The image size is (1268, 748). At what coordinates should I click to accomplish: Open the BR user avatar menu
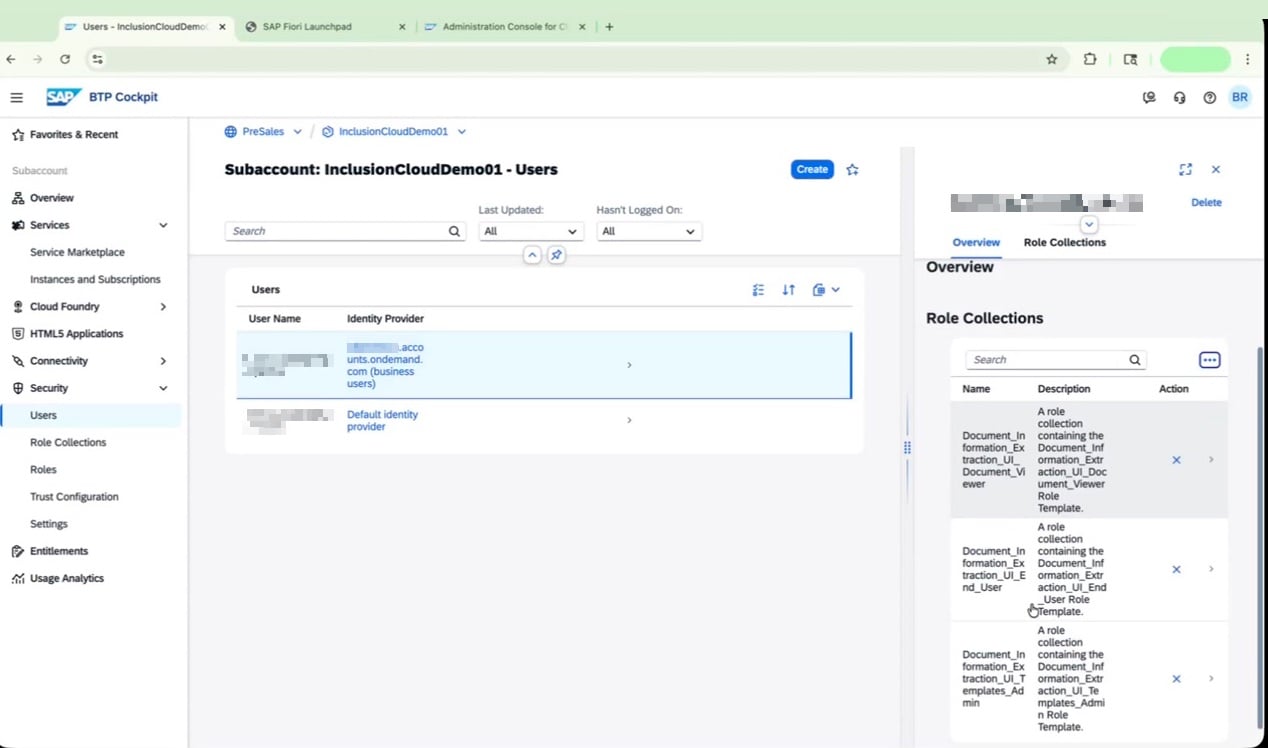pos(1240,98)
